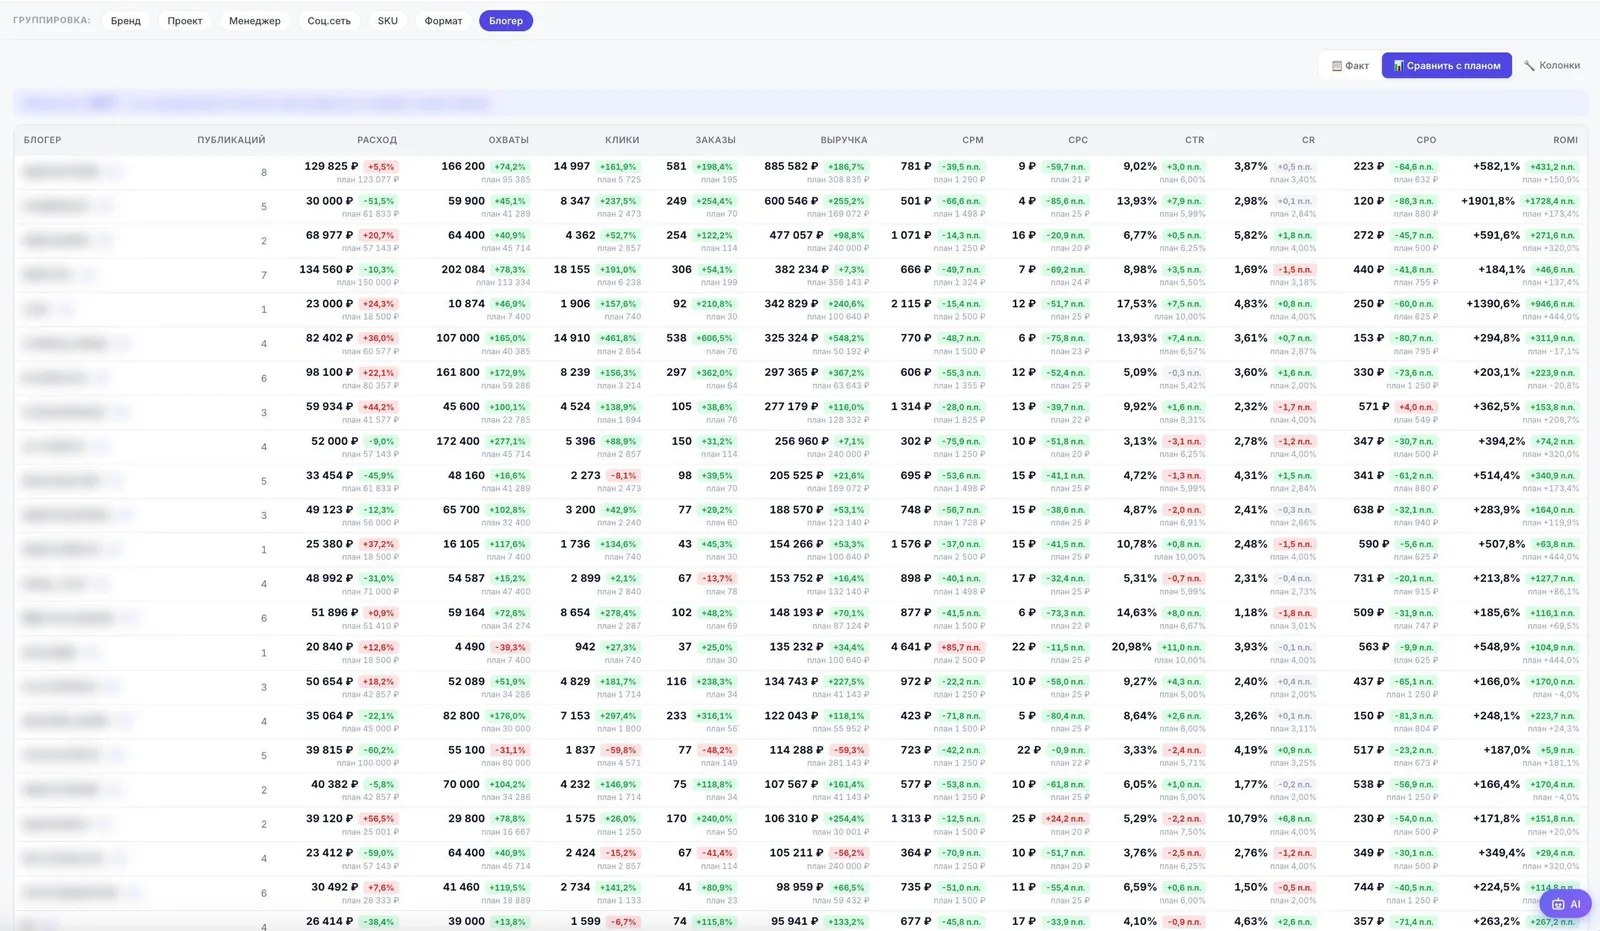Click the 20,98% CTR value

click(1132, 647)
